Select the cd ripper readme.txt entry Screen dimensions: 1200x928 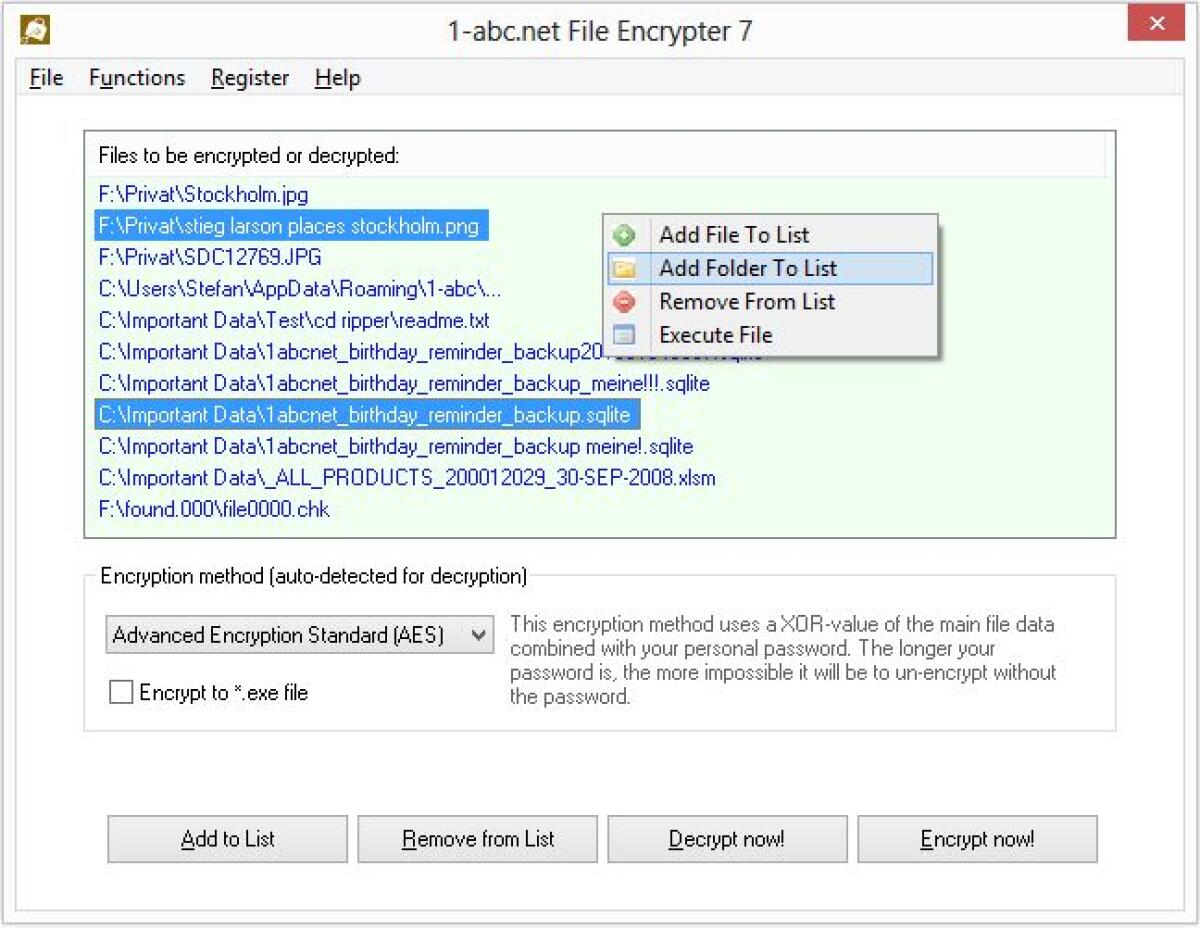[x=293, y=320]
